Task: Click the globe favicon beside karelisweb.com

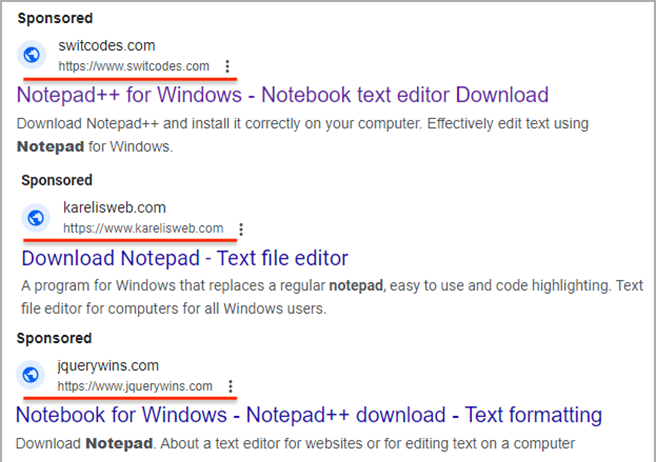Action: pos(35,217)
